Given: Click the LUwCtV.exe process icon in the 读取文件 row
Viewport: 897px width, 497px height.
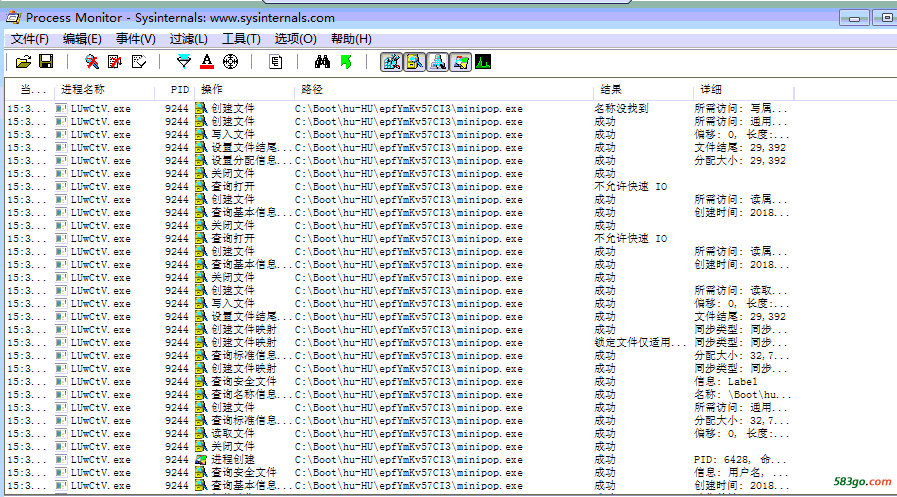Looking at the screenshot, I should (61, 433).
